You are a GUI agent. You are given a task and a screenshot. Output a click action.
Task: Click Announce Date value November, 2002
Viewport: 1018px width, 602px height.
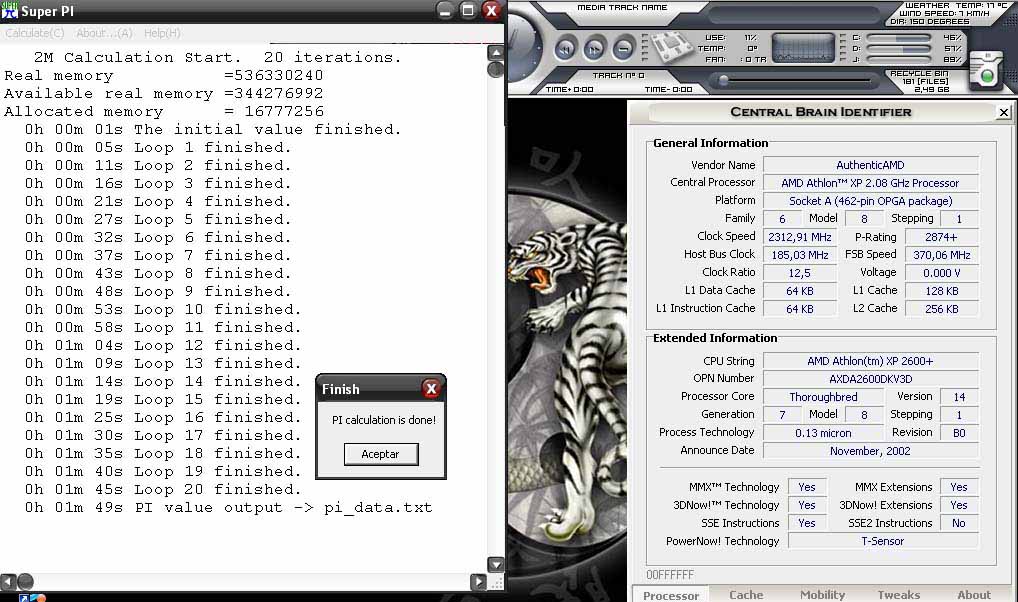tap(871, 451)
